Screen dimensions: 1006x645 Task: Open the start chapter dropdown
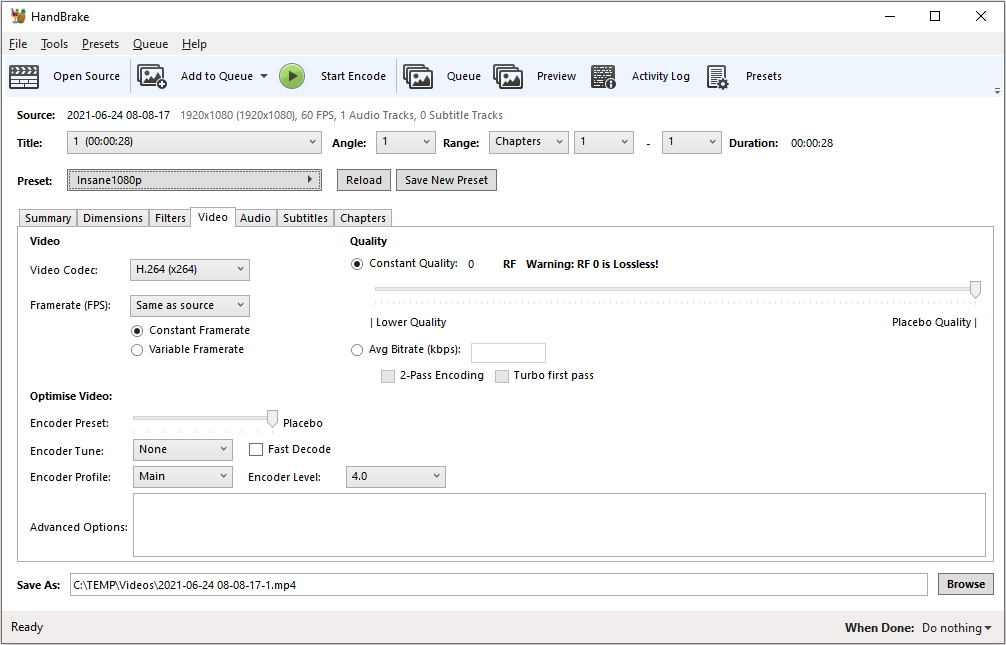[x=604, y=142]
